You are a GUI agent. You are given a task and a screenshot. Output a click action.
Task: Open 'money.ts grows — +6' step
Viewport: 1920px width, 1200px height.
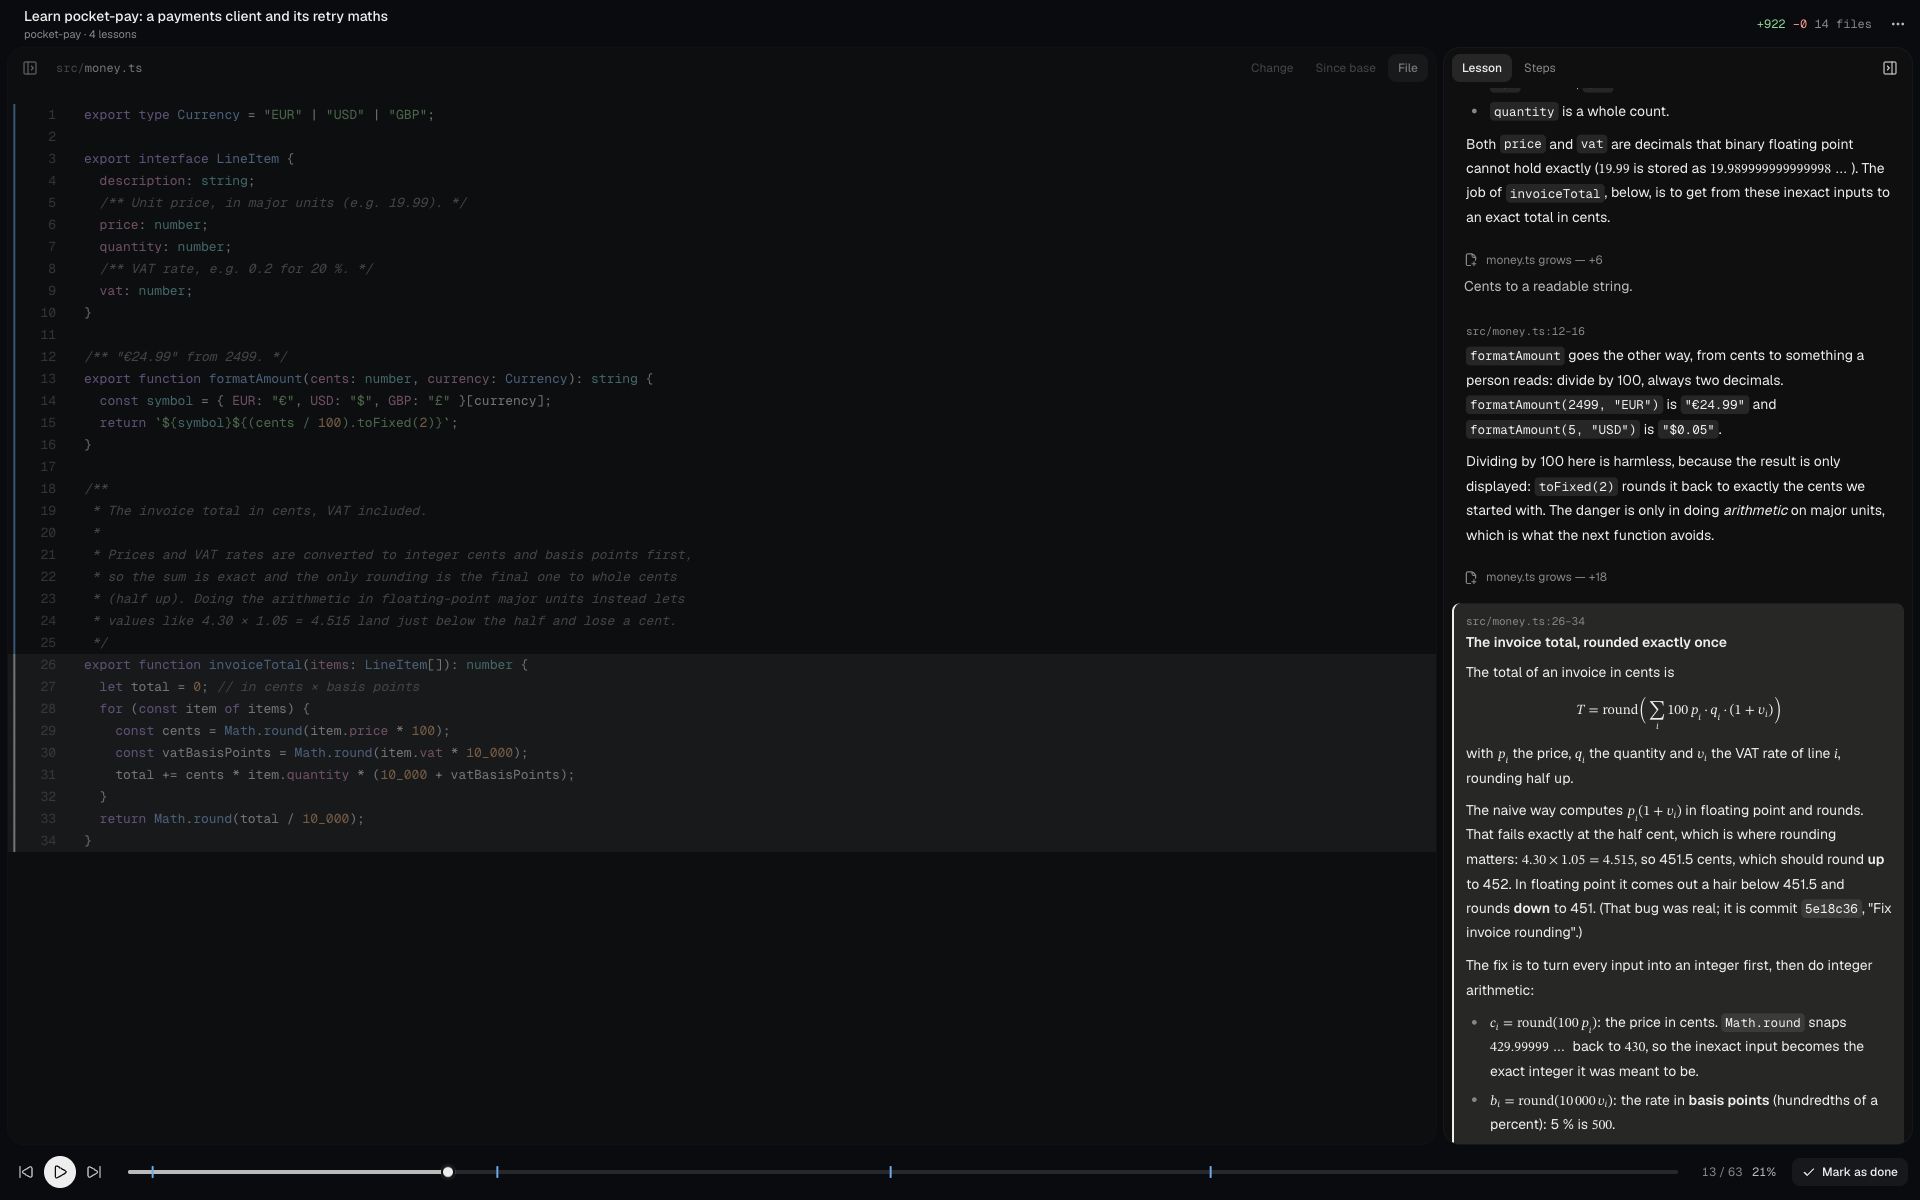click(1543, 260)
